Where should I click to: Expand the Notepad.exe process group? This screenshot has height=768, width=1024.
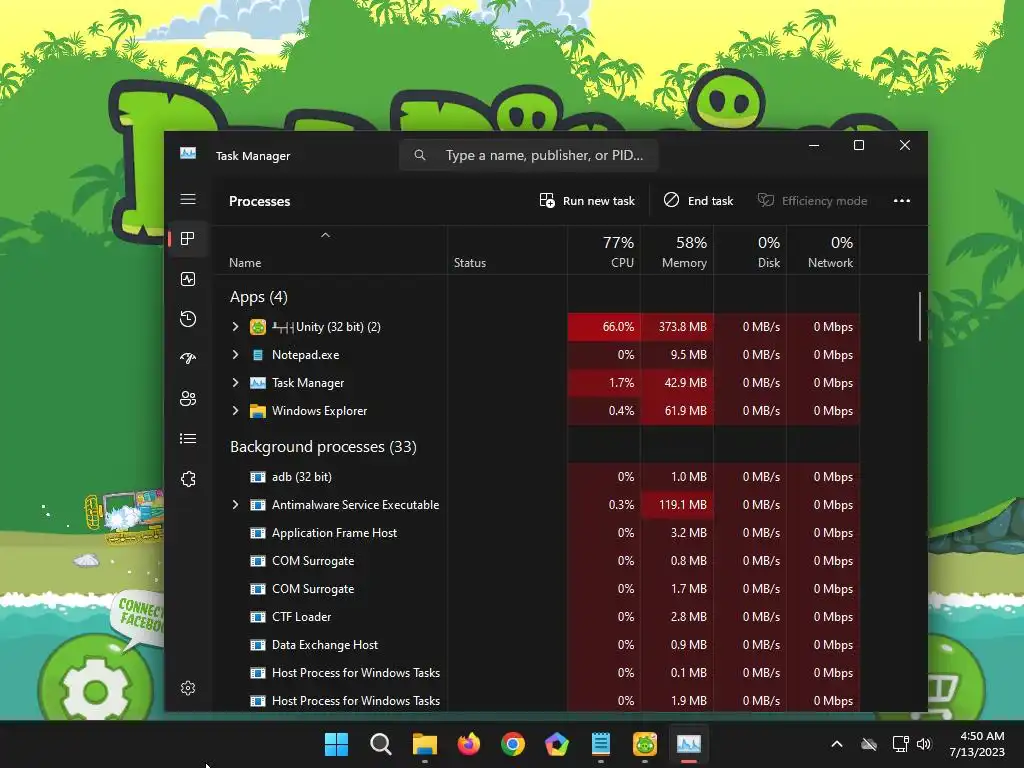pos(235,355)
